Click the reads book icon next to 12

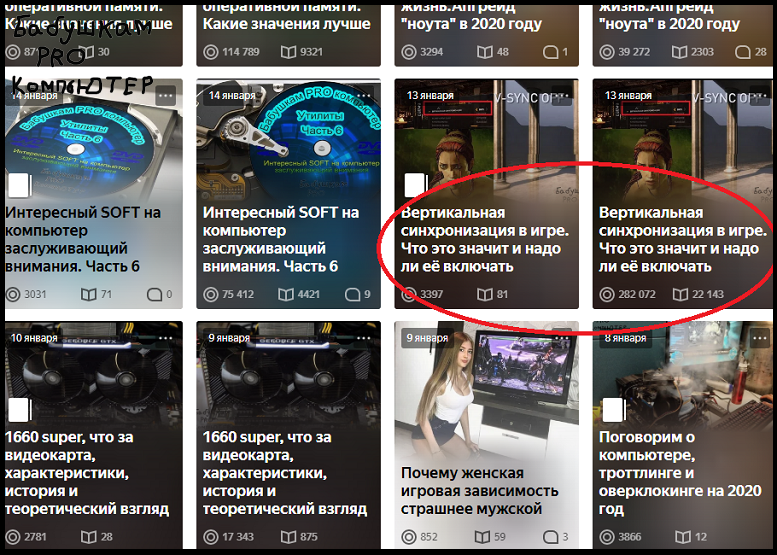click(682, 537)
